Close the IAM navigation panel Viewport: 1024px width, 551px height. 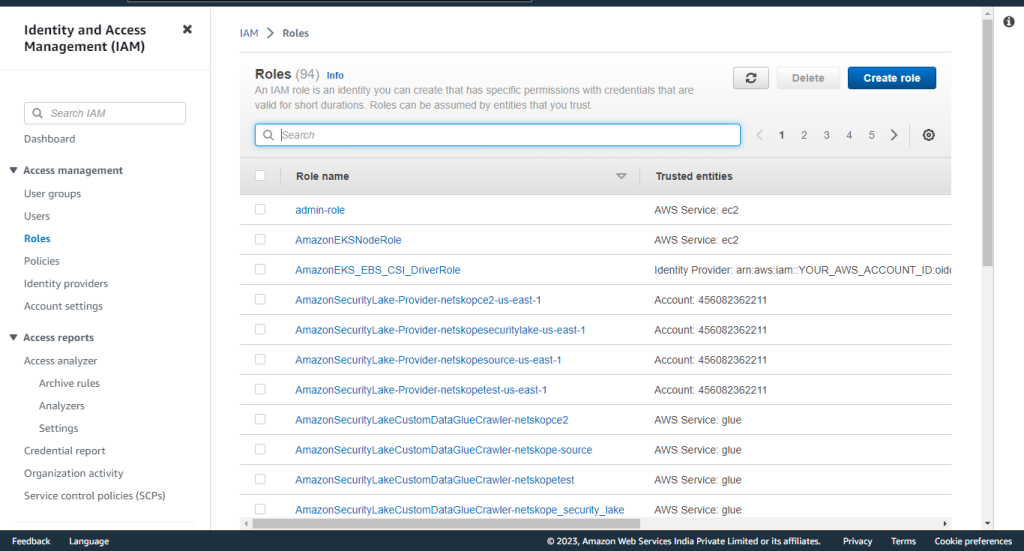tap(187, 29)
